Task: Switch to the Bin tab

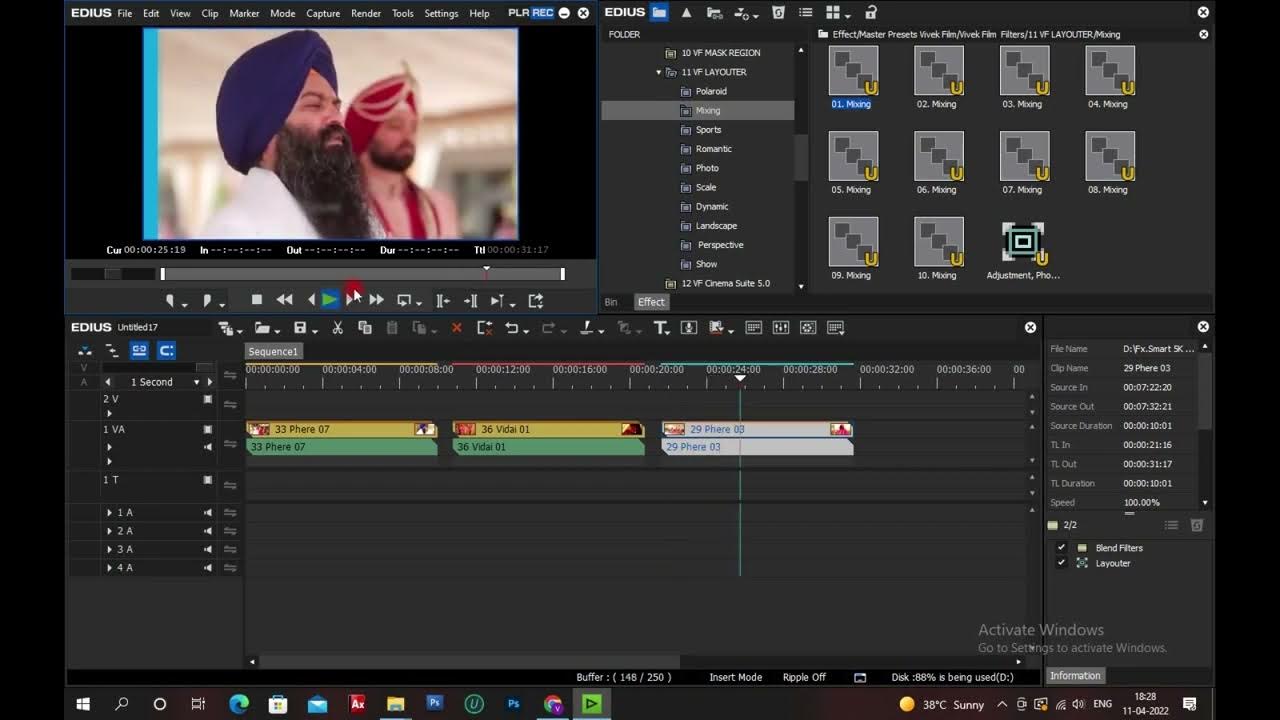Action: [611, 302]
